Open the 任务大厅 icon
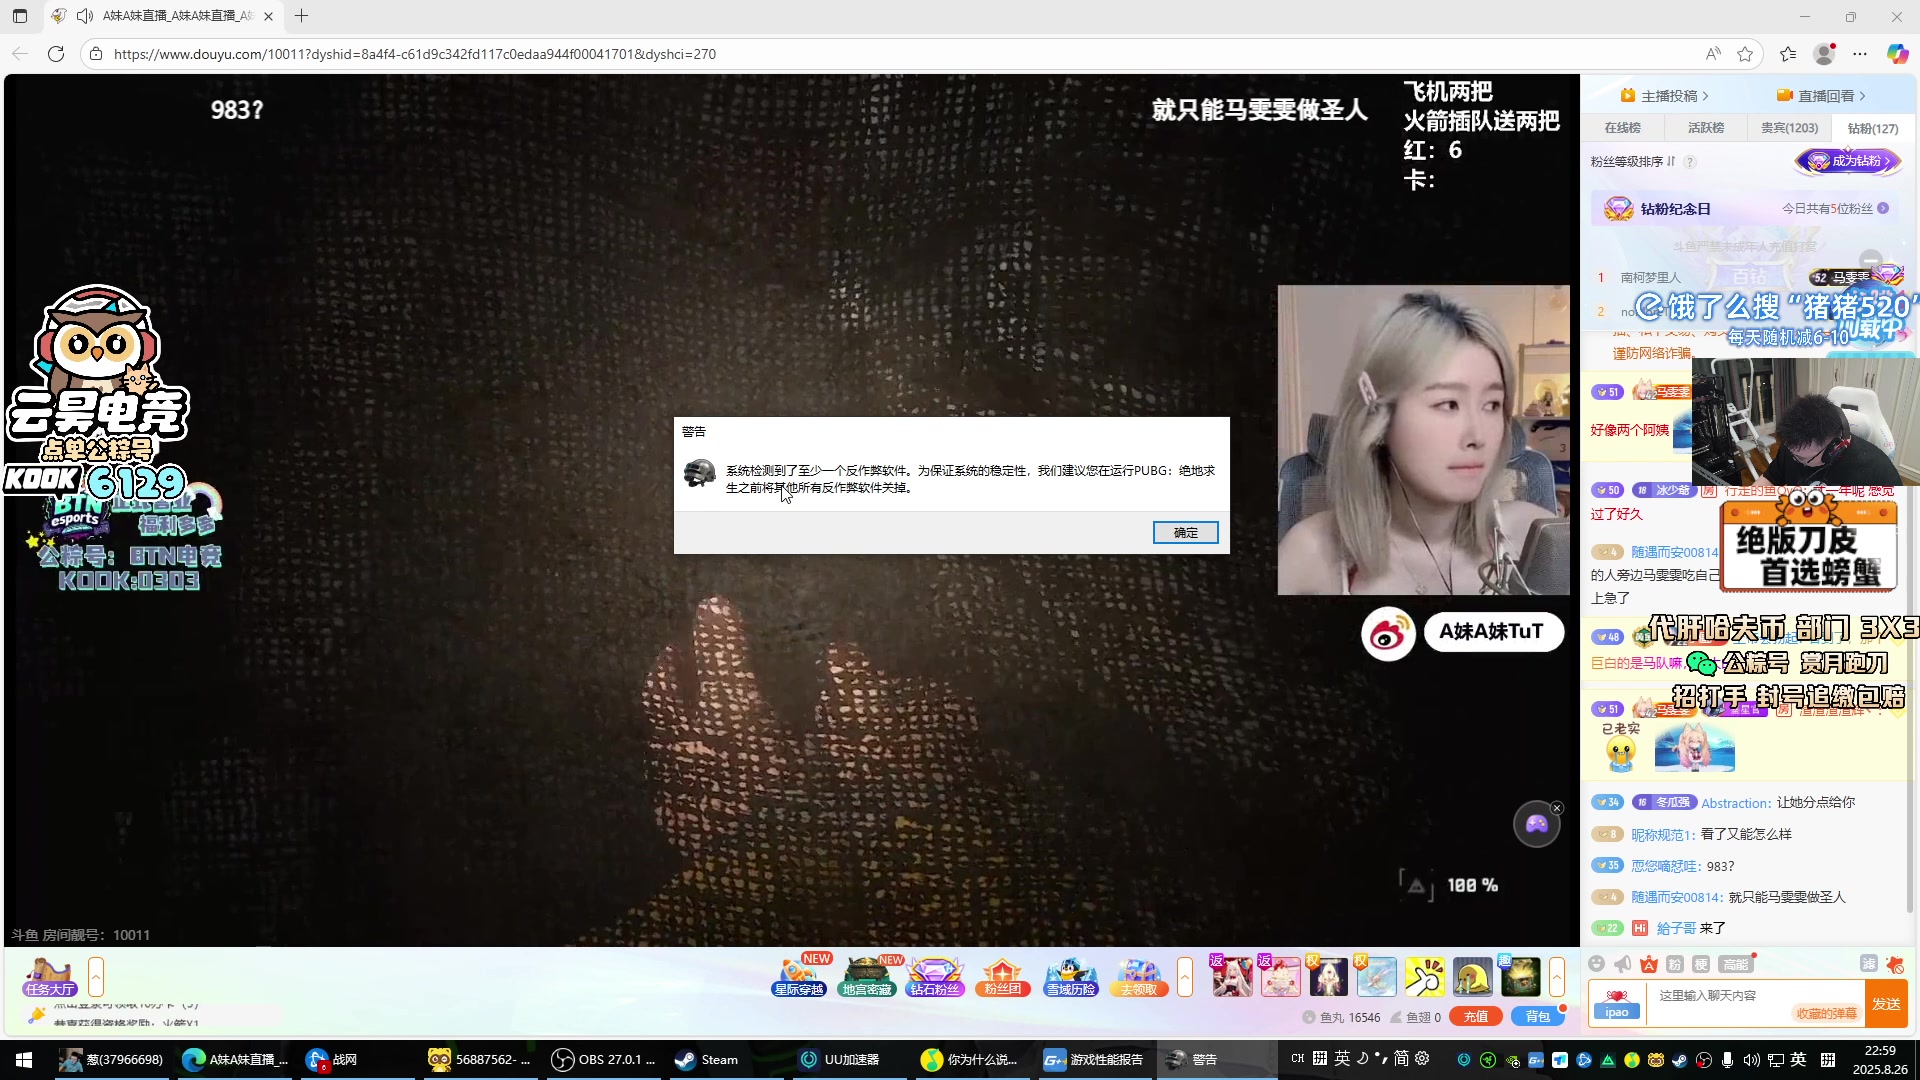The image size is (1920, 1080). point(50,976)
